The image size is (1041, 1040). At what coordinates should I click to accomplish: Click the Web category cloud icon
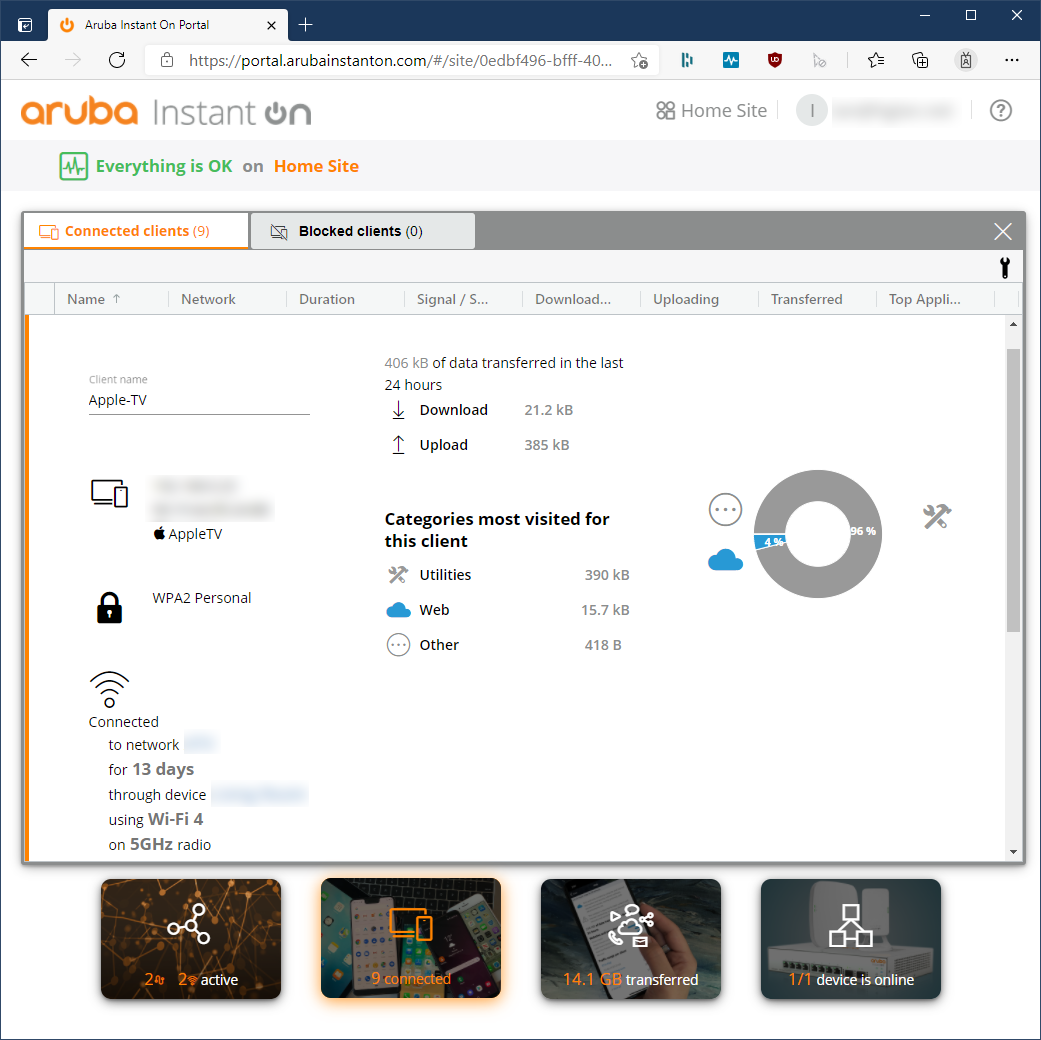coord(398,610)
